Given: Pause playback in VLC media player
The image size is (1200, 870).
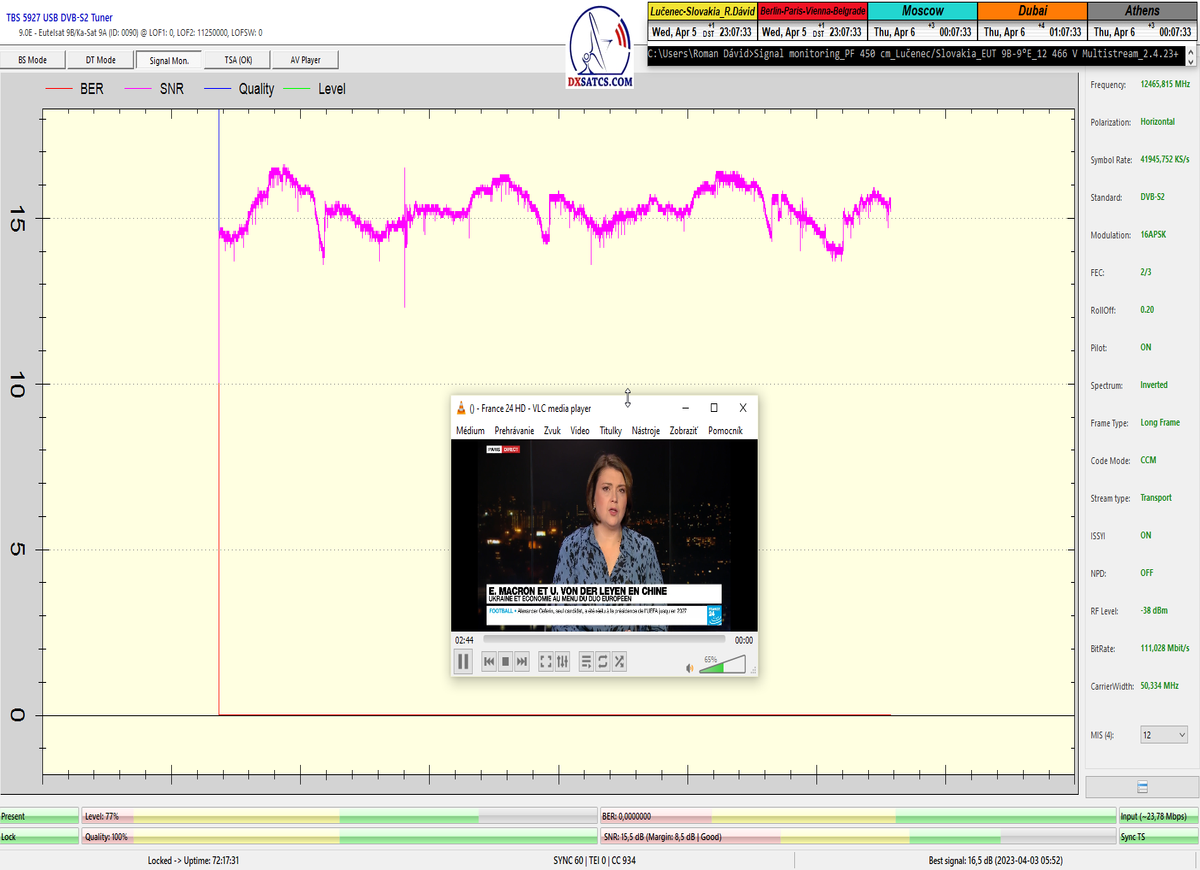Looking at the screenshot, I should click(463, 661).
